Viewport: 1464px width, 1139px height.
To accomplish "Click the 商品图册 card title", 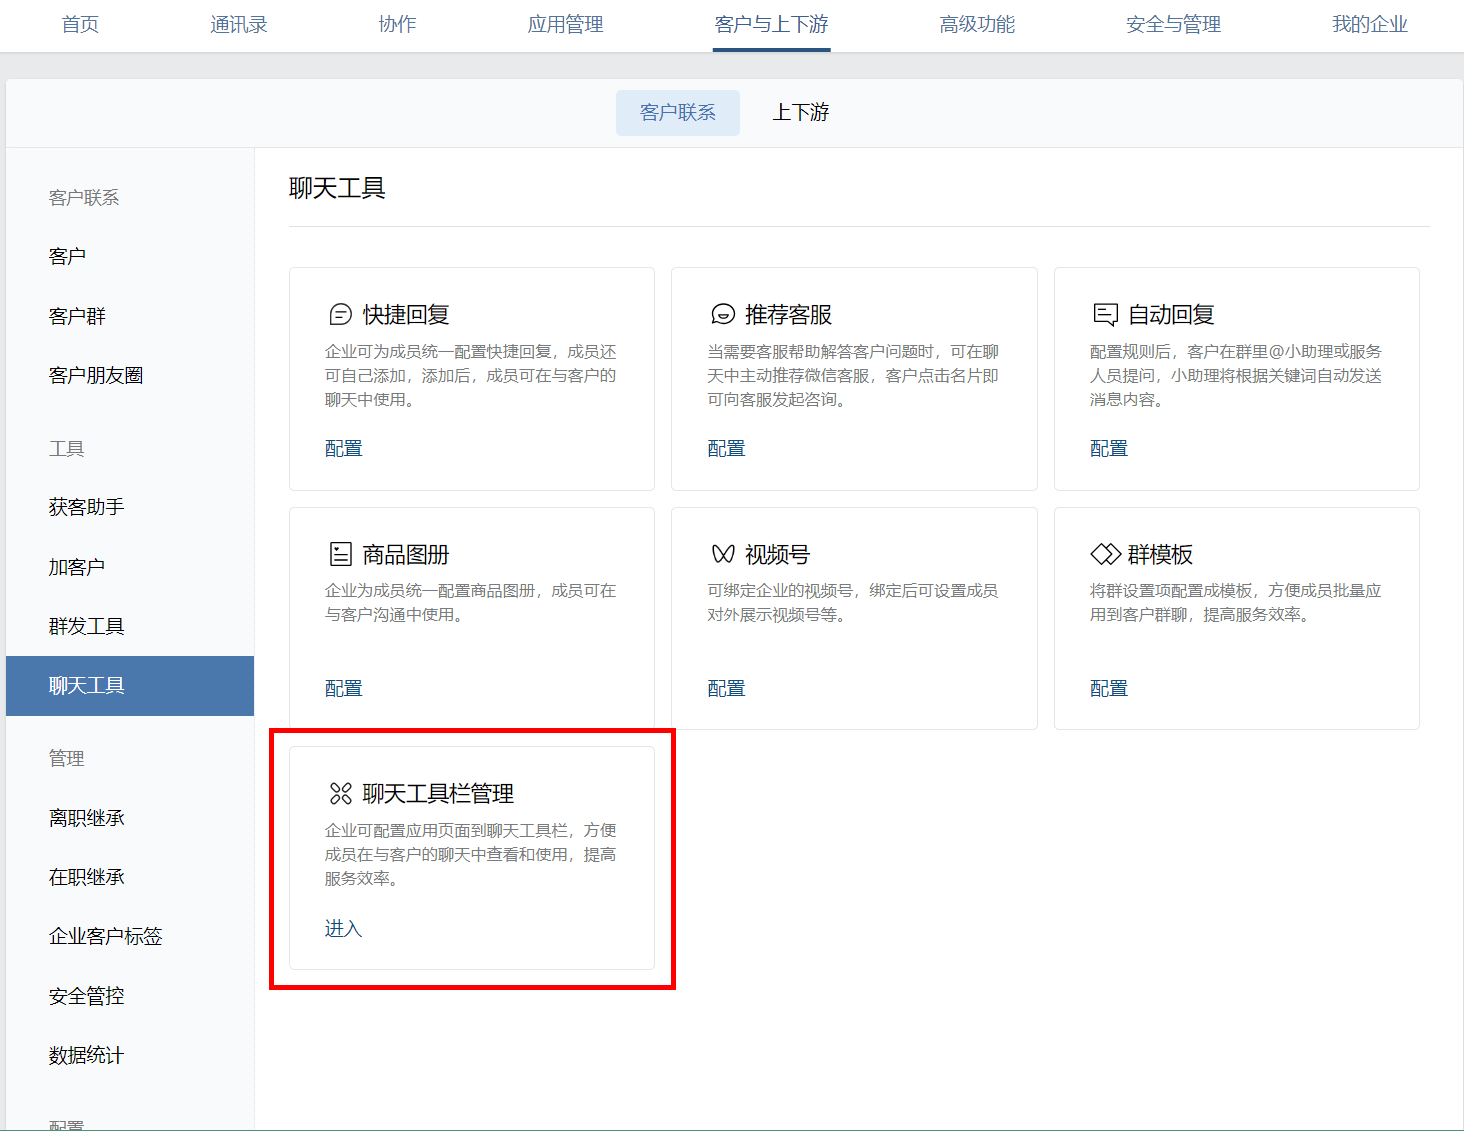I will coord(406,554).
